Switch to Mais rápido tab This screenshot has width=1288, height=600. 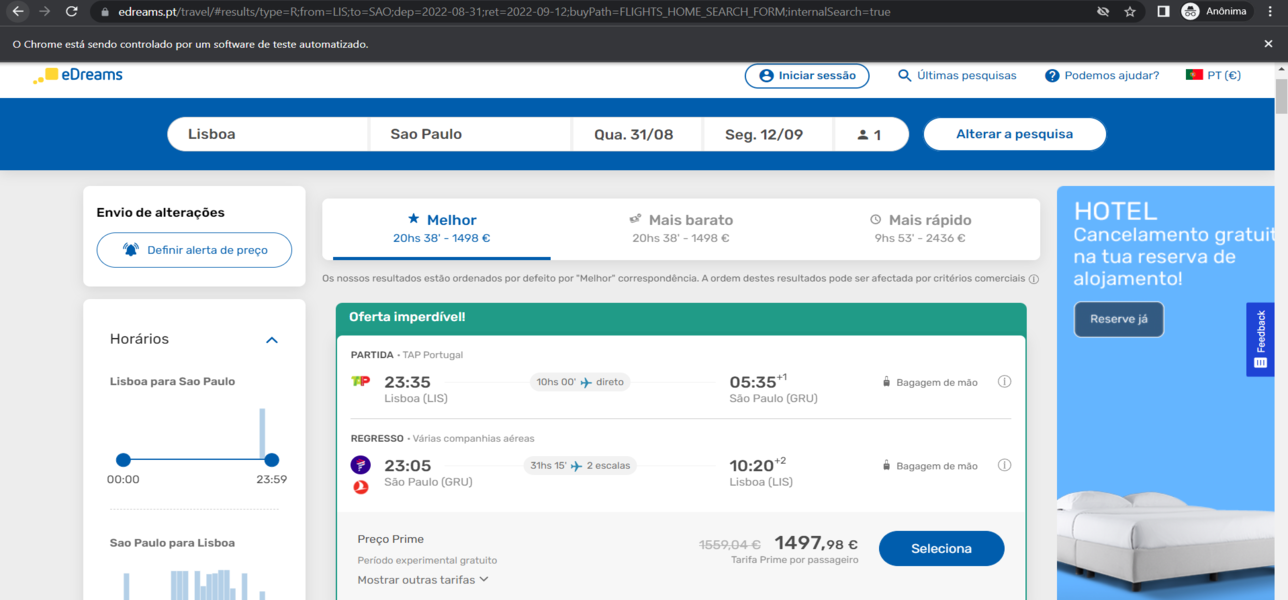(920, 228)
